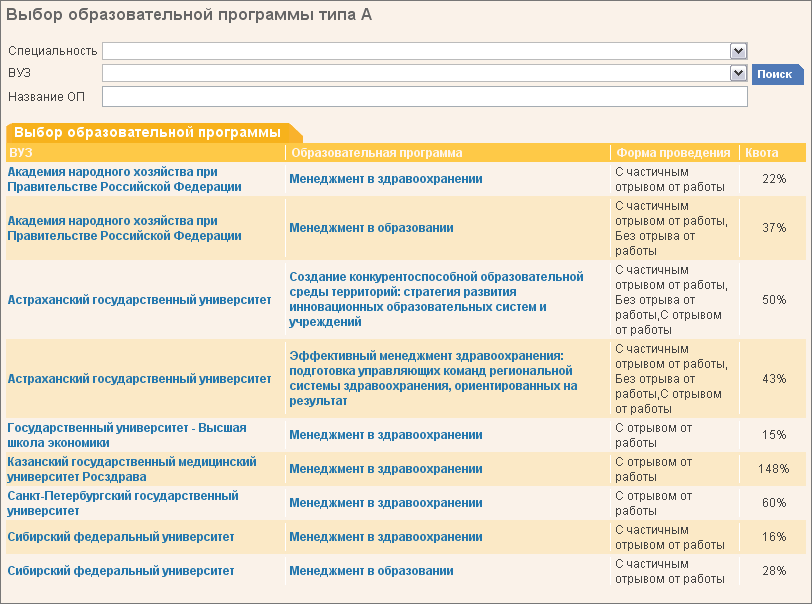Viewport: 812px width, 604px height.
Task: Click the Форма проведения column header
Action: pyautogui.click(x=673, y=153)
